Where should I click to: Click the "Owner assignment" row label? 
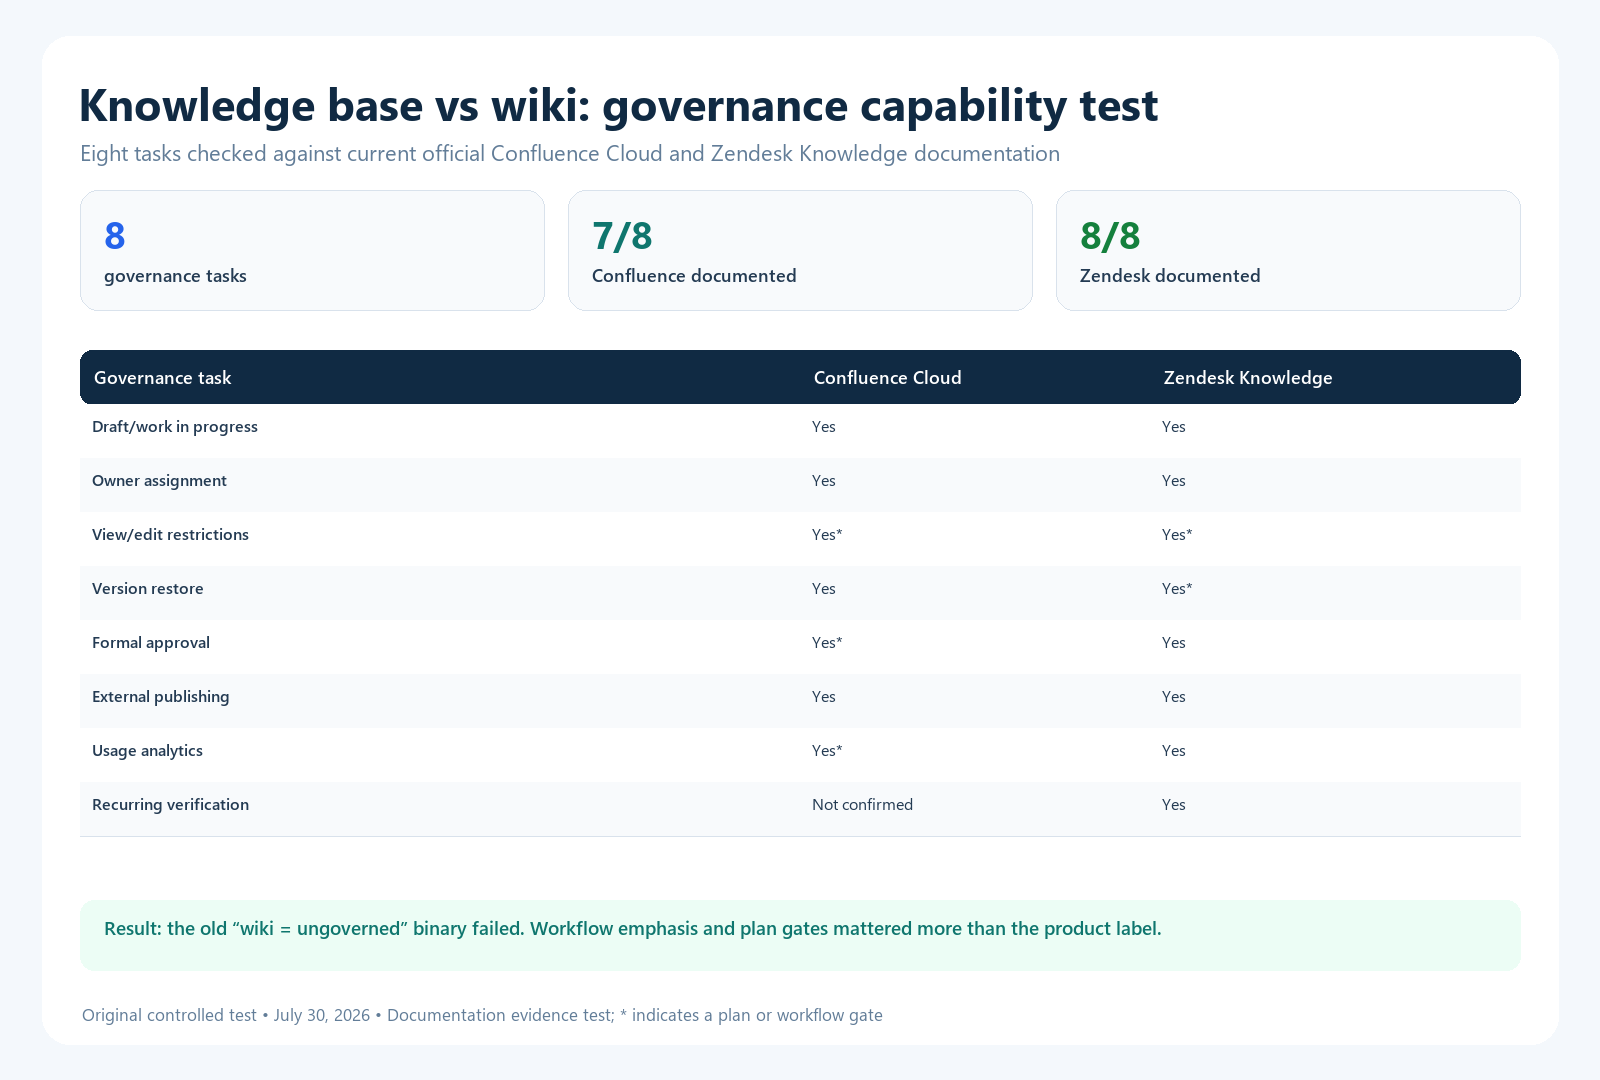[159, 481]
